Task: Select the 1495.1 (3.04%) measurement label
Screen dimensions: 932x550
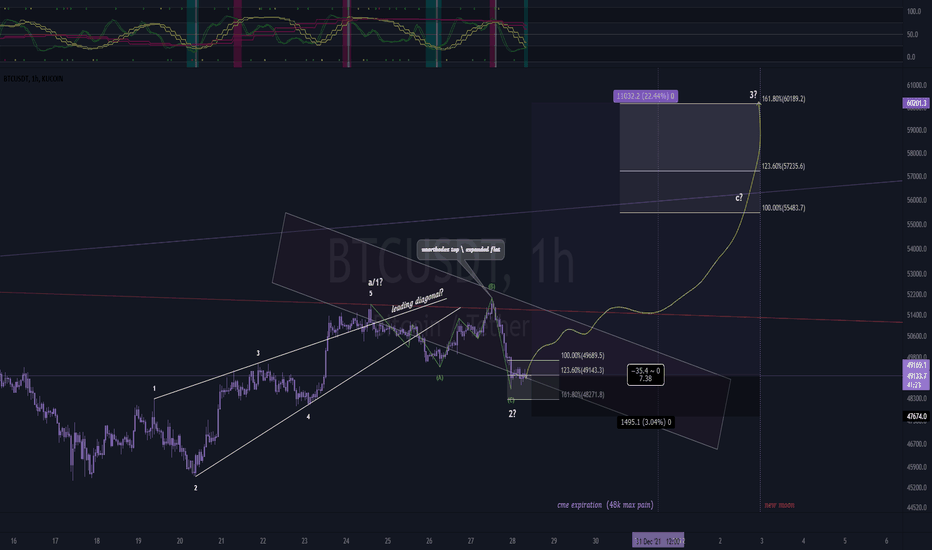Action: [646, 422]
